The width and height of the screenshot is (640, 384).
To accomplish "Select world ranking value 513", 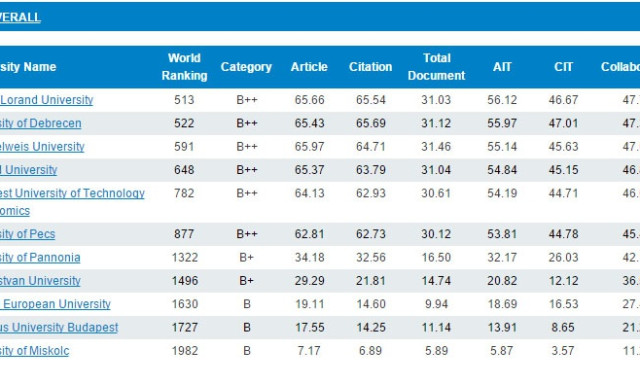I will click(184, 100).
